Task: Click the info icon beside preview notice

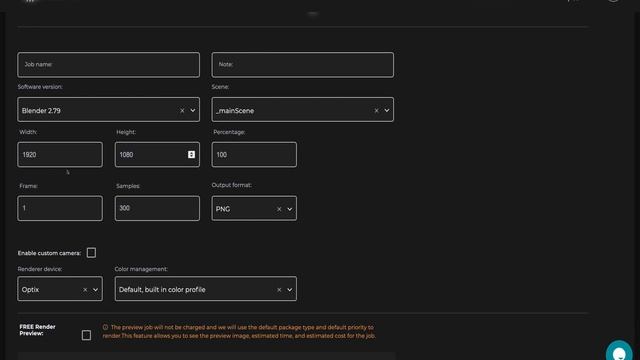Action: point(105,327)
